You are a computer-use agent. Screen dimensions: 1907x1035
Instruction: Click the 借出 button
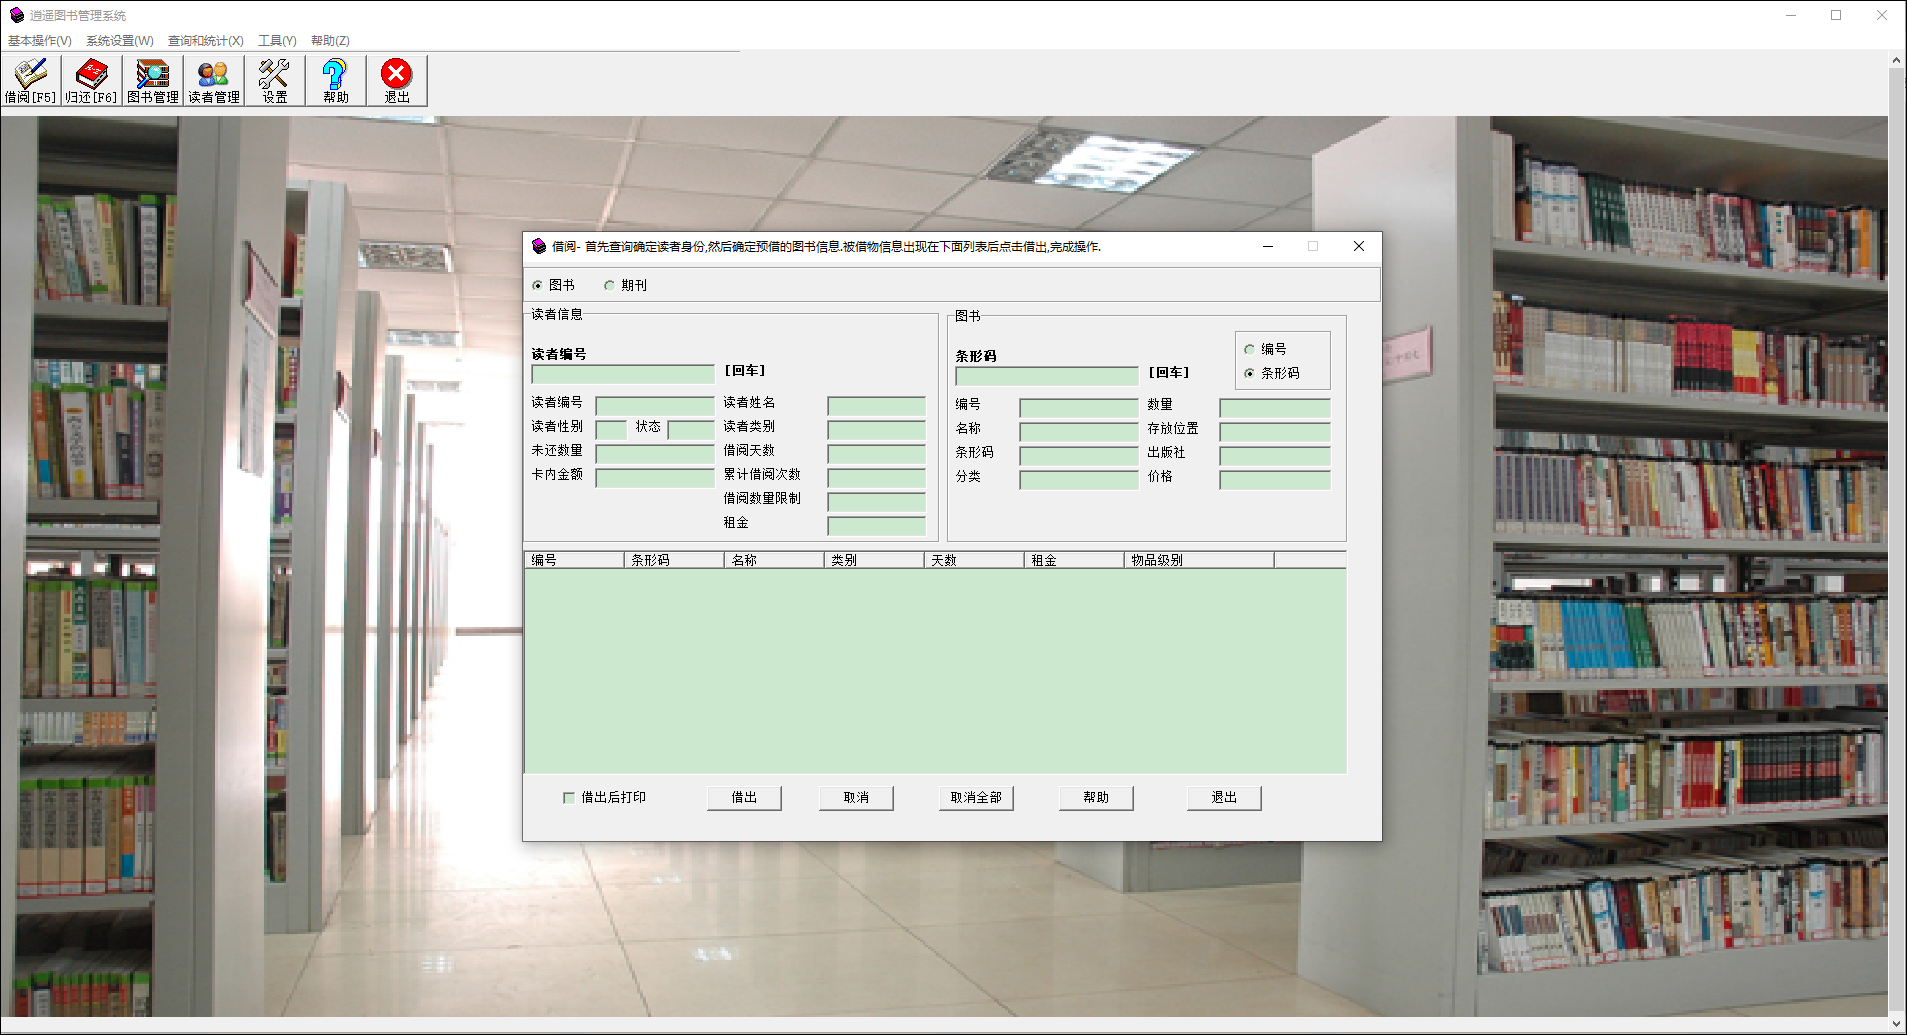(744, 797)
